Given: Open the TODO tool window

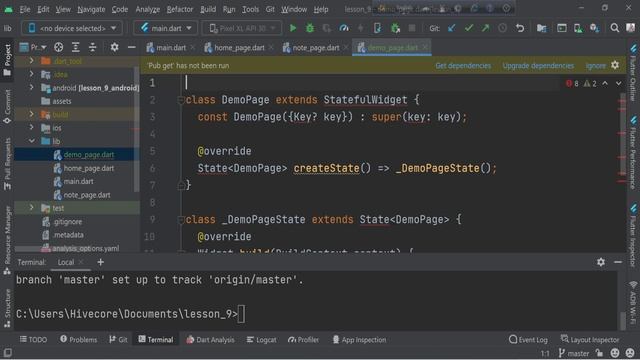Looking at the screenshot, I should (33, 340).
